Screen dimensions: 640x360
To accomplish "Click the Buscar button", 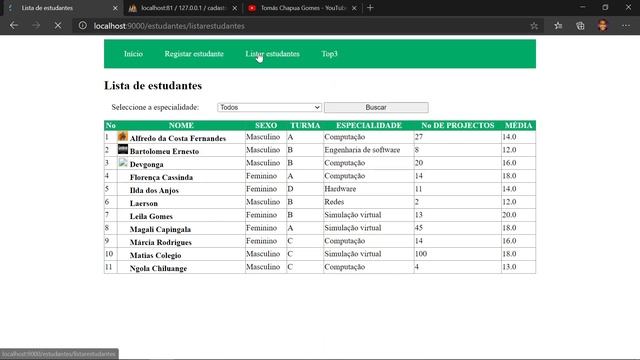I will tap(376, 107).
